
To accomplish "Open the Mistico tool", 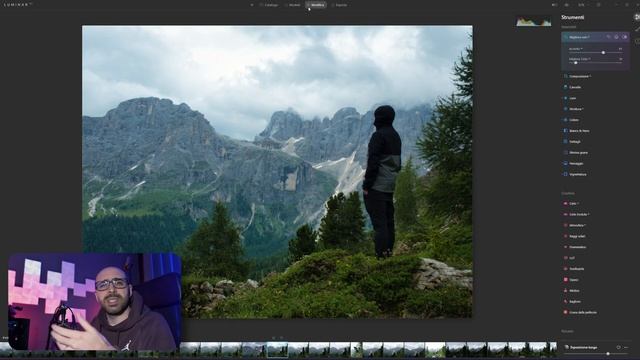I will click(x=571, y=291).
